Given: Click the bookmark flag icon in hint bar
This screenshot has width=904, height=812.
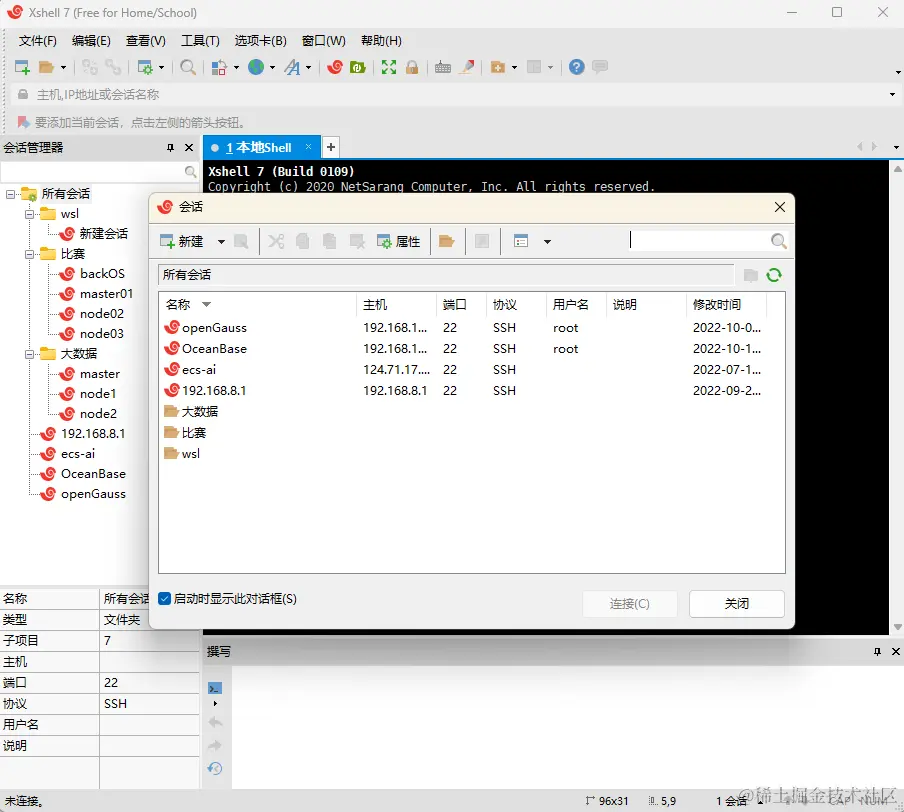Looking at the screenshot, I should (x=23, y=122).
